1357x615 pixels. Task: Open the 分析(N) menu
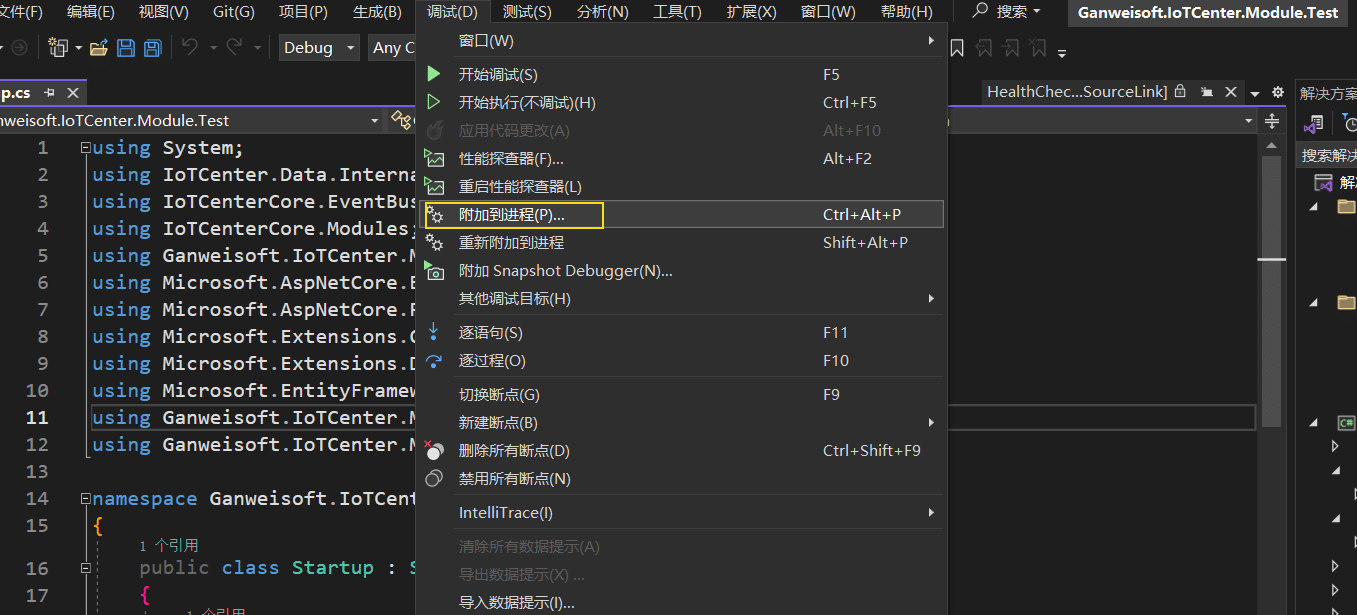pyautogui.click(x=603, y=12)
